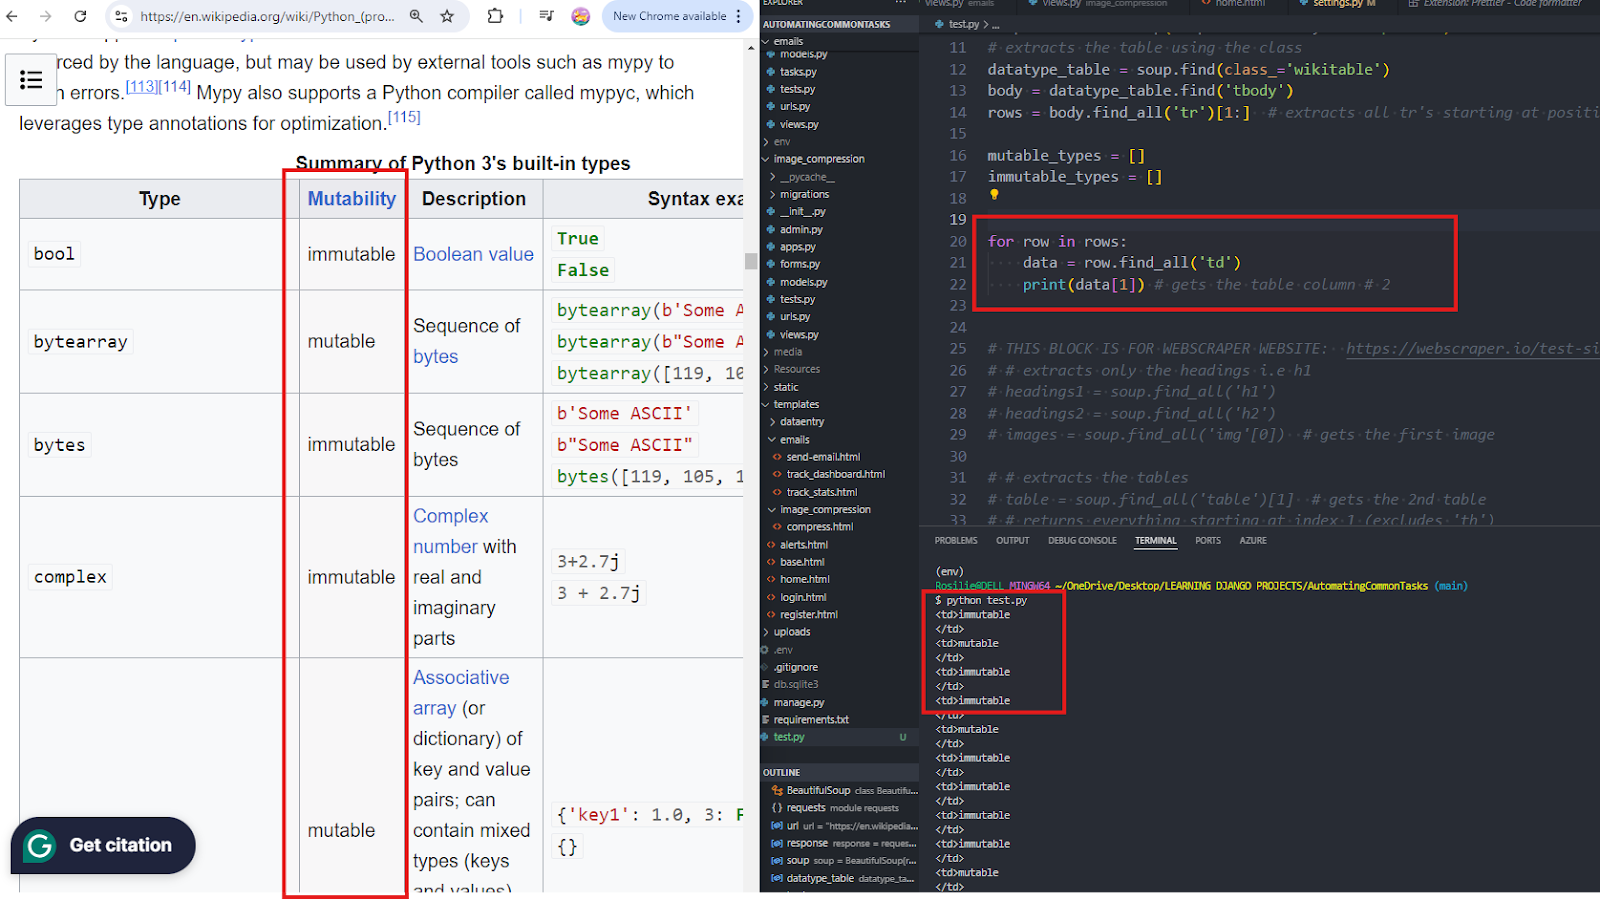1600x900 pixels.
Task: Select 'bytearray' type cell text
Action: pos(80,342)
